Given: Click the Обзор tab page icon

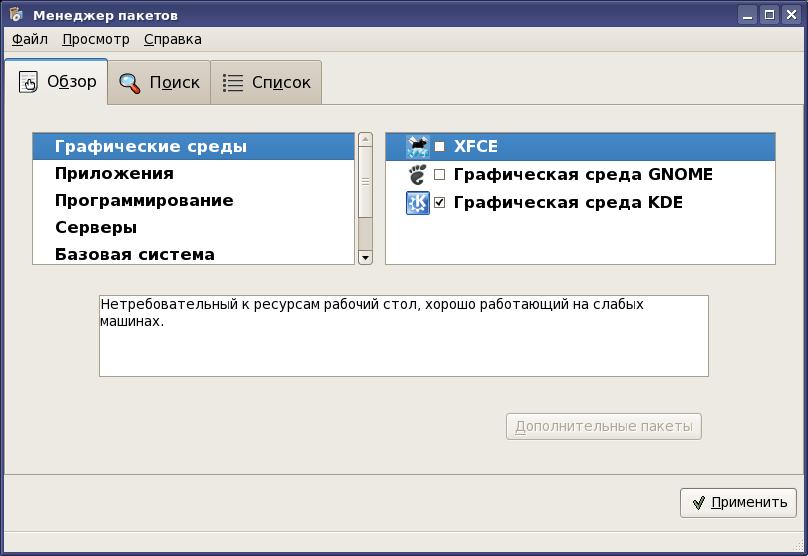Looking at the screenshot, I should click(x=28, y=82).
